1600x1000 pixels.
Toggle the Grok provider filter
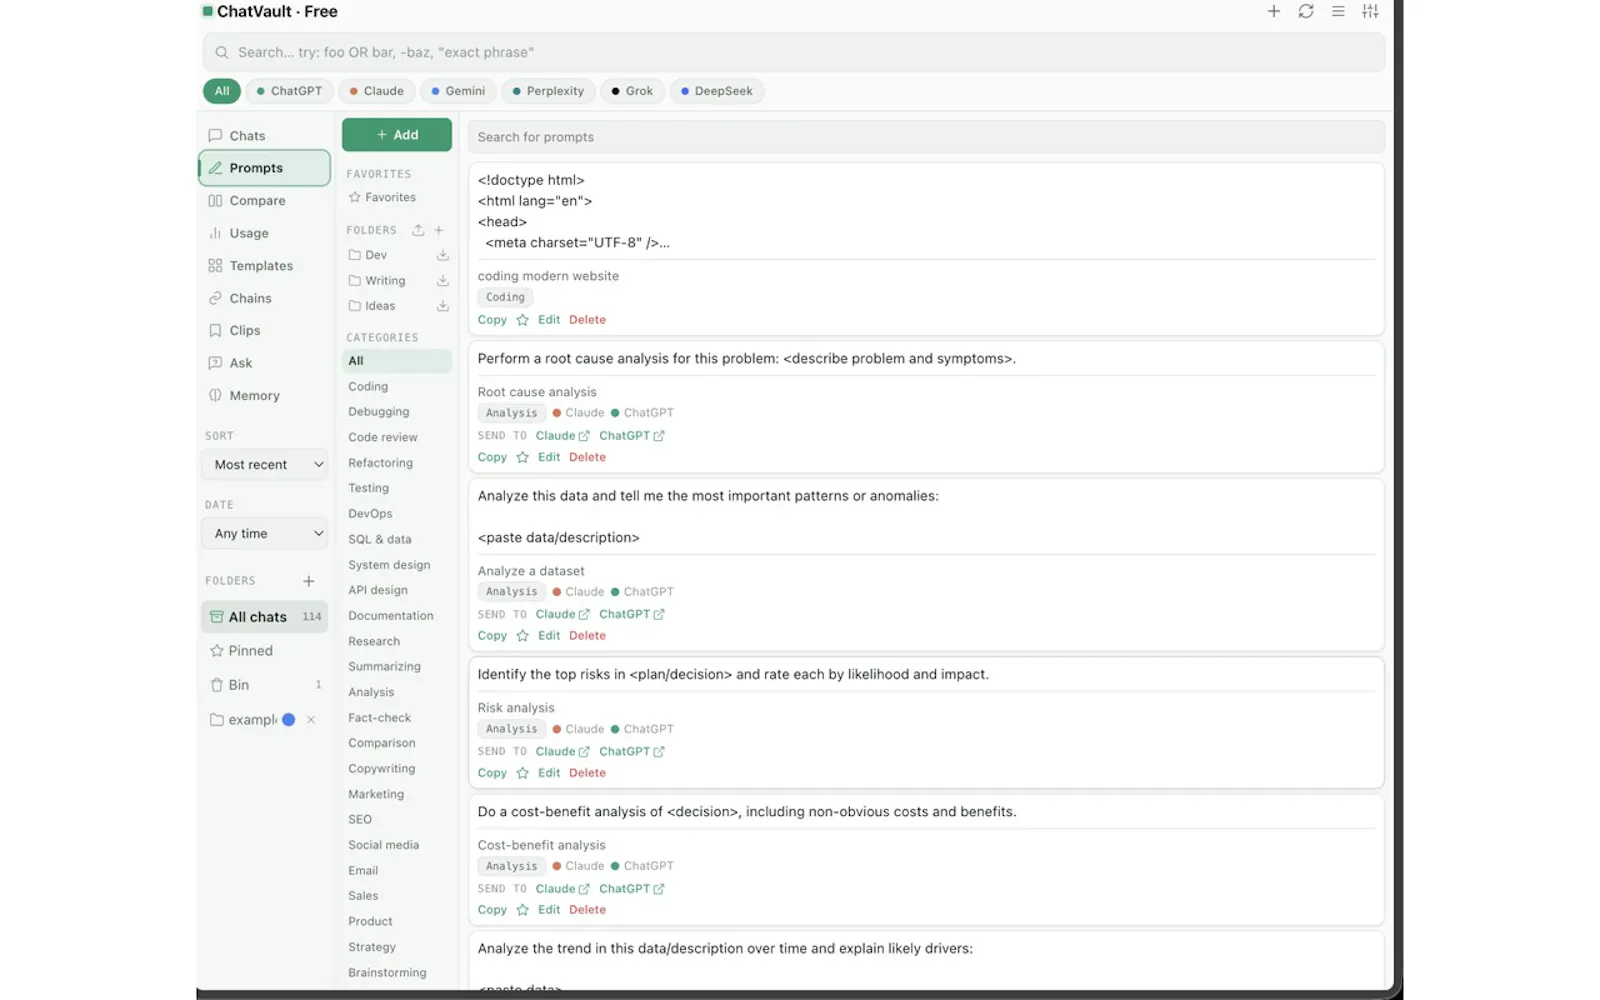pos(632,91)
